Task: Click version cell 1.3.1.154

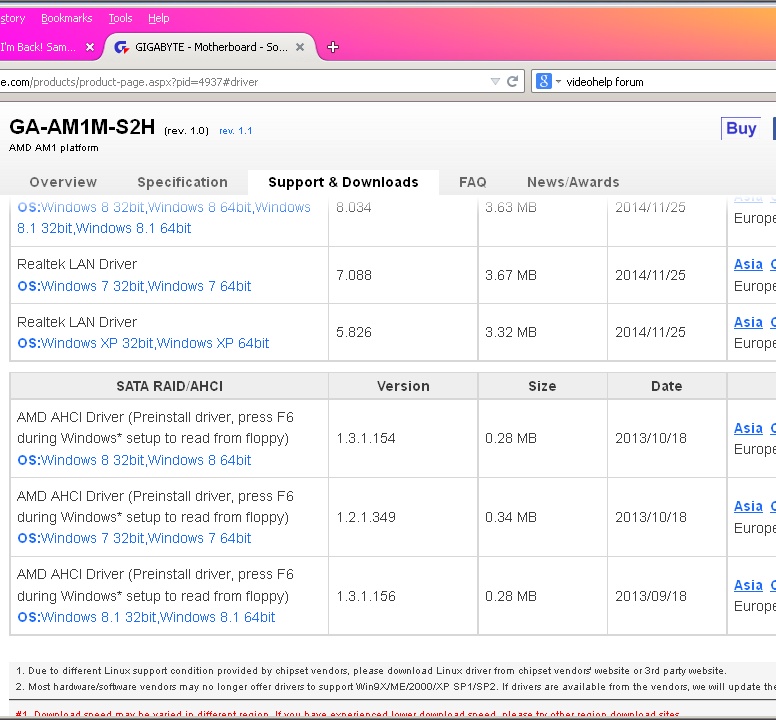Action: click(x=366, y=438)
